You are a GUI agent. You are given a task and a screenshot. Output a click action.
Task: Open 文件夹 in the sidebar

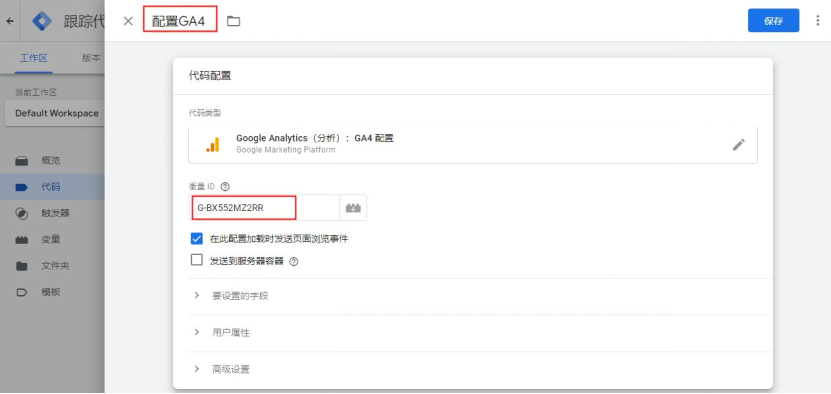[52, 266]
